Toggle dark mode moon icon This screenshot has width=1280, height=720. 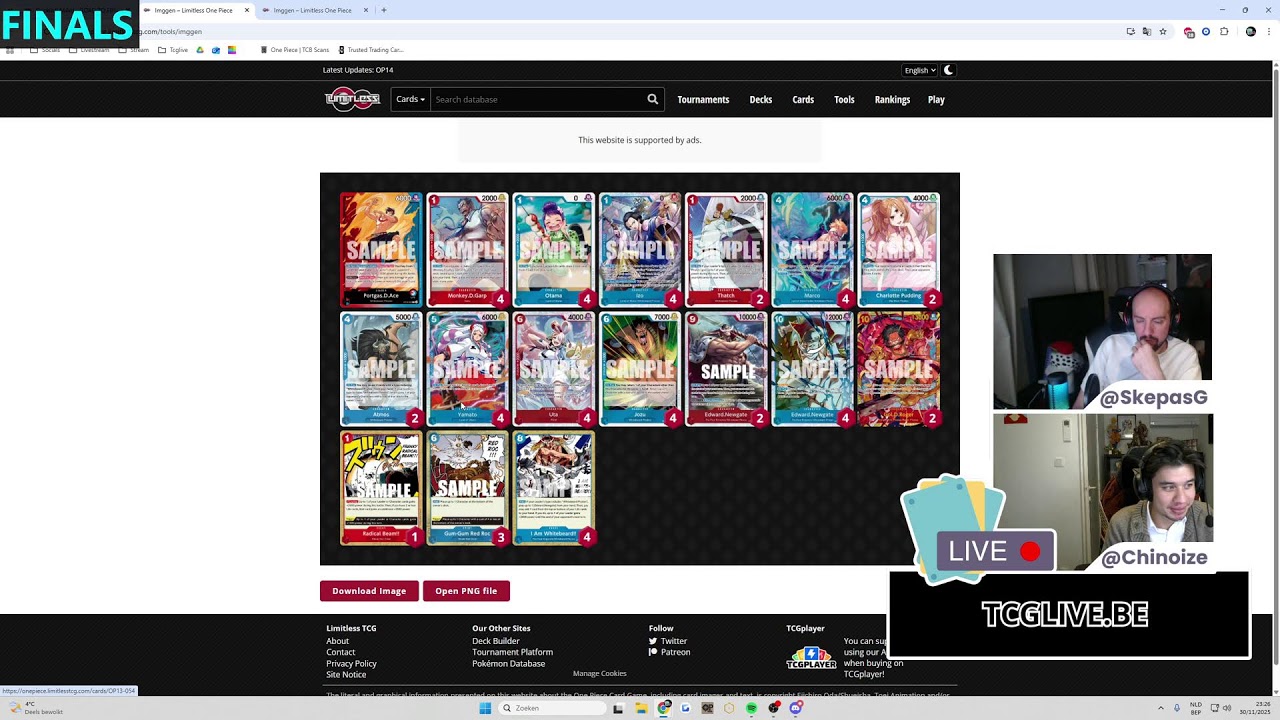coord(949,70)
